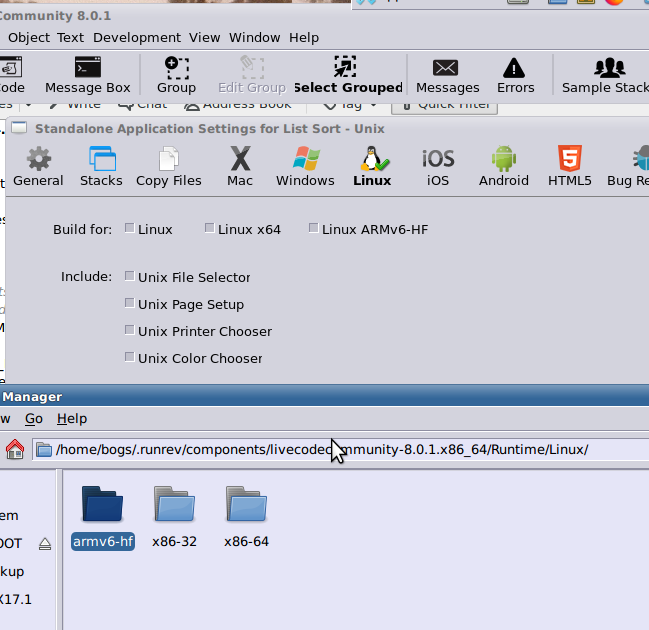Click the eject icon in sidebar
Image resolution: width=649 pixels, height=630 pixels.
tap(45, 544)
